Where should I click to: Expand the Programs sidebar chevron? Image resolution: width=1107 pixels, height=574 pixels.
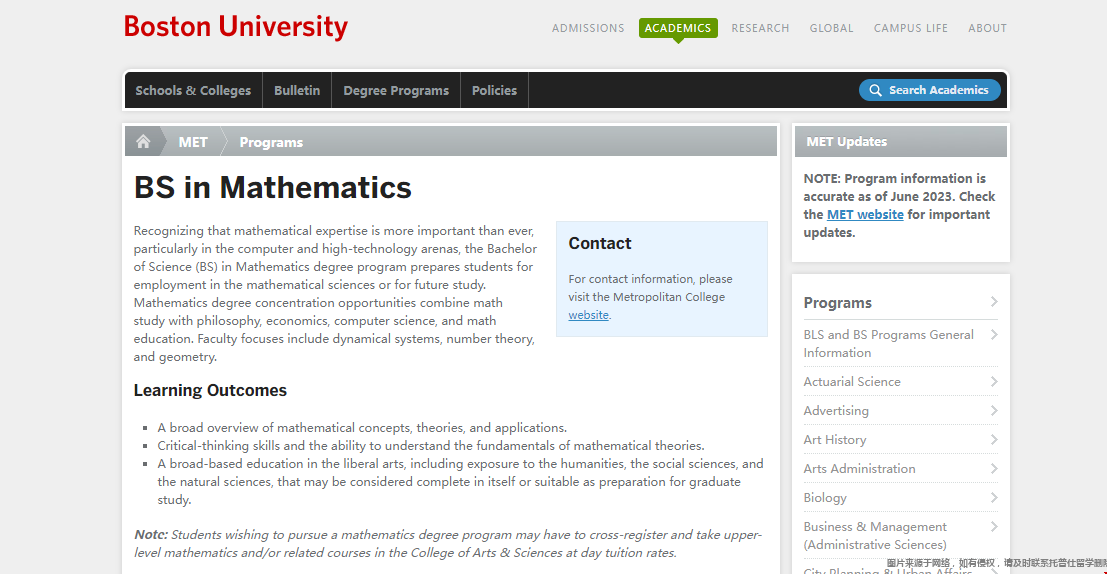[993, 301]
